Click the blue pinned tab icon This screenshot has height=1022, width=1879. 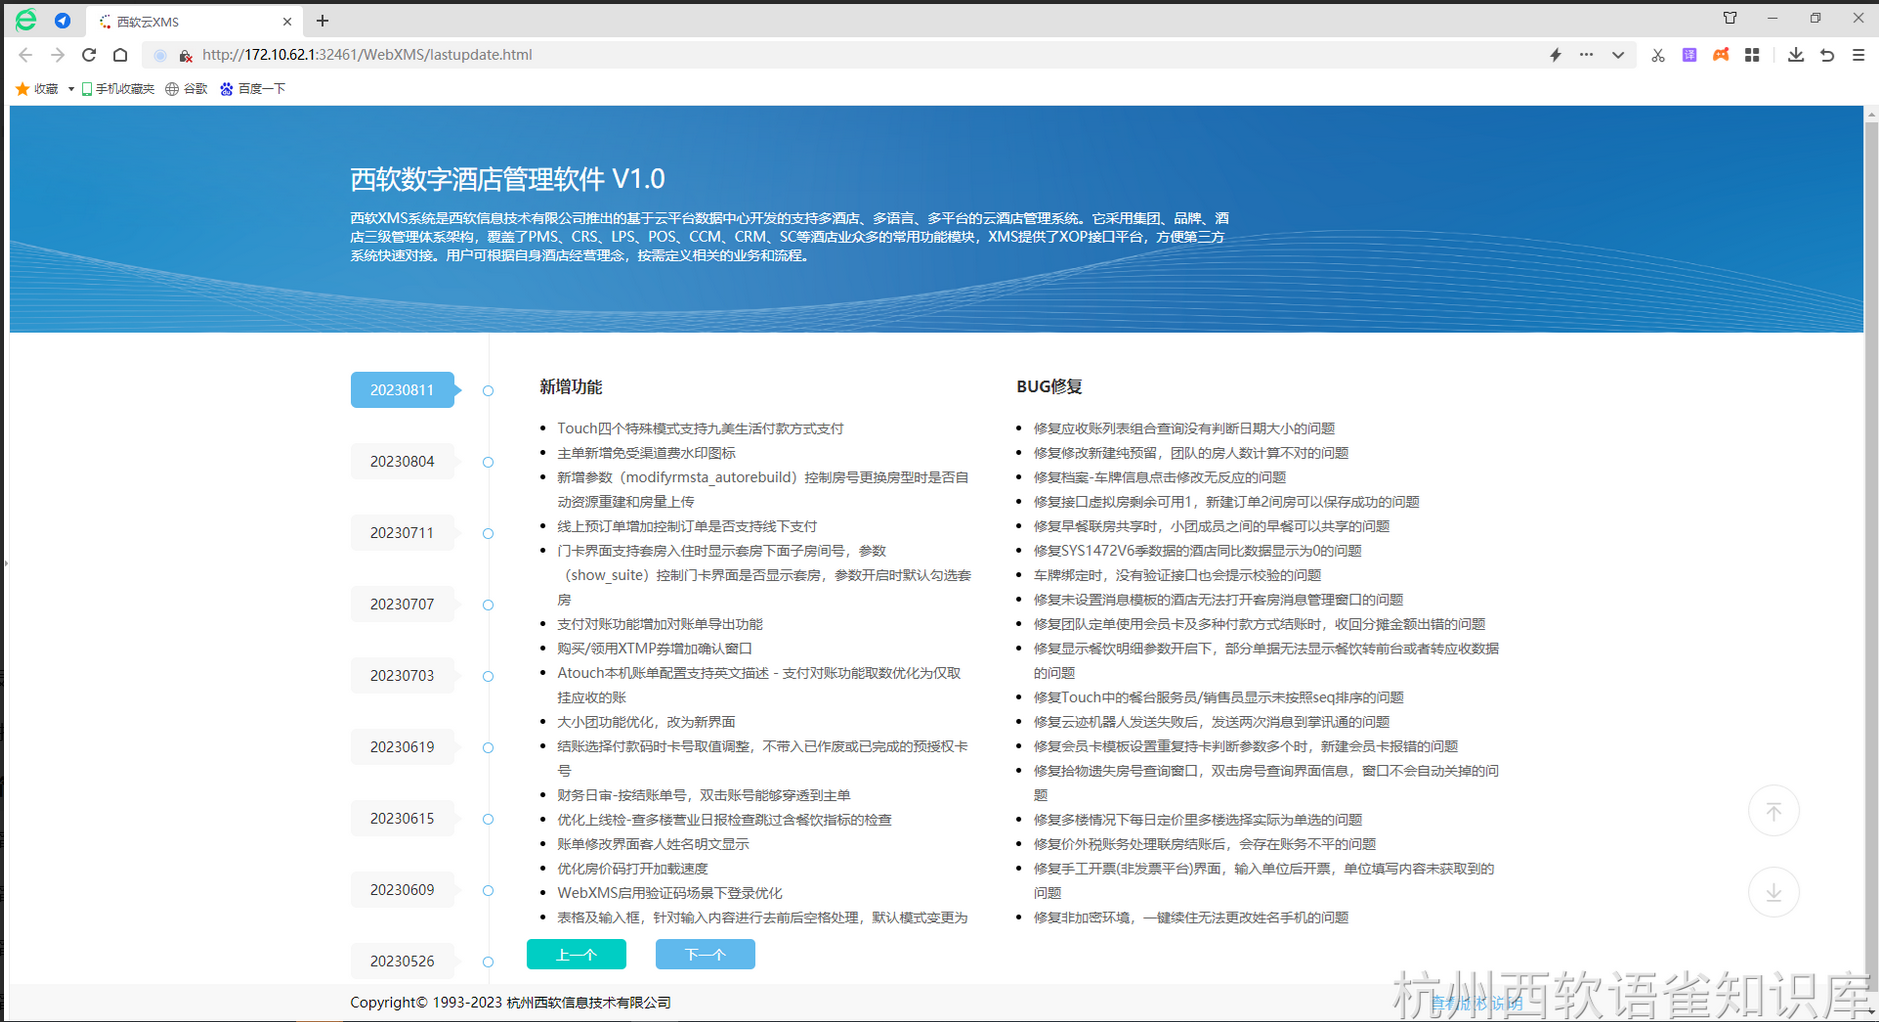62,20
